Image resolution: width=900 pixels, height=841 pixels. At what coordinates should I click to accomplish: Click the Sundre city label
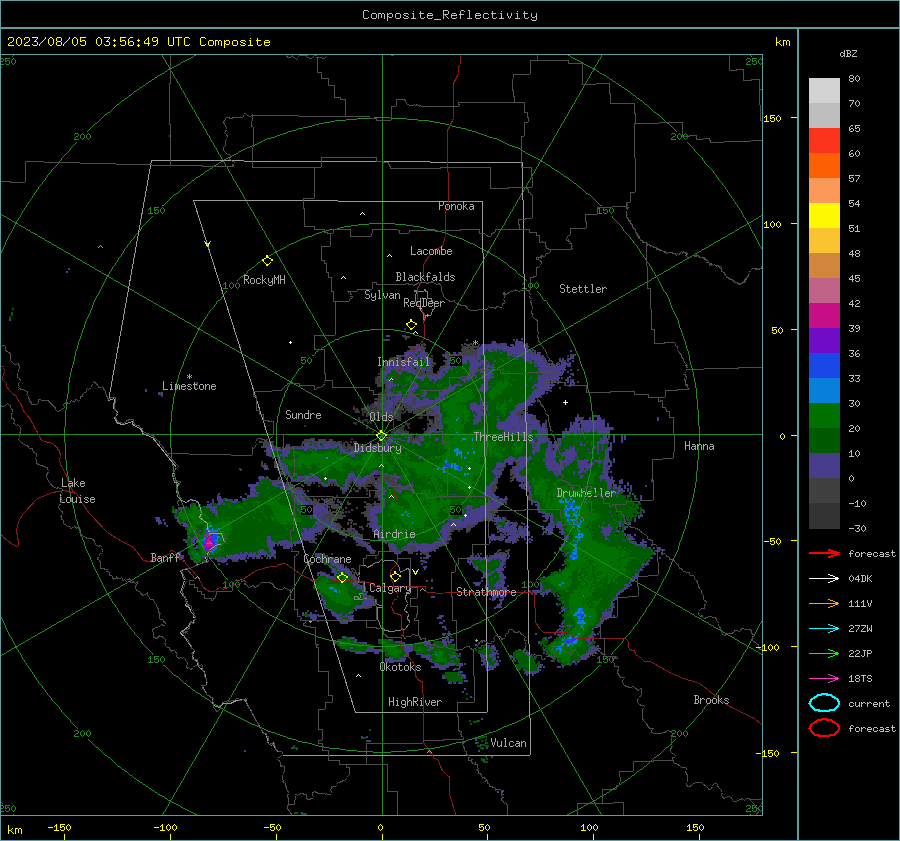click(303, 415)
